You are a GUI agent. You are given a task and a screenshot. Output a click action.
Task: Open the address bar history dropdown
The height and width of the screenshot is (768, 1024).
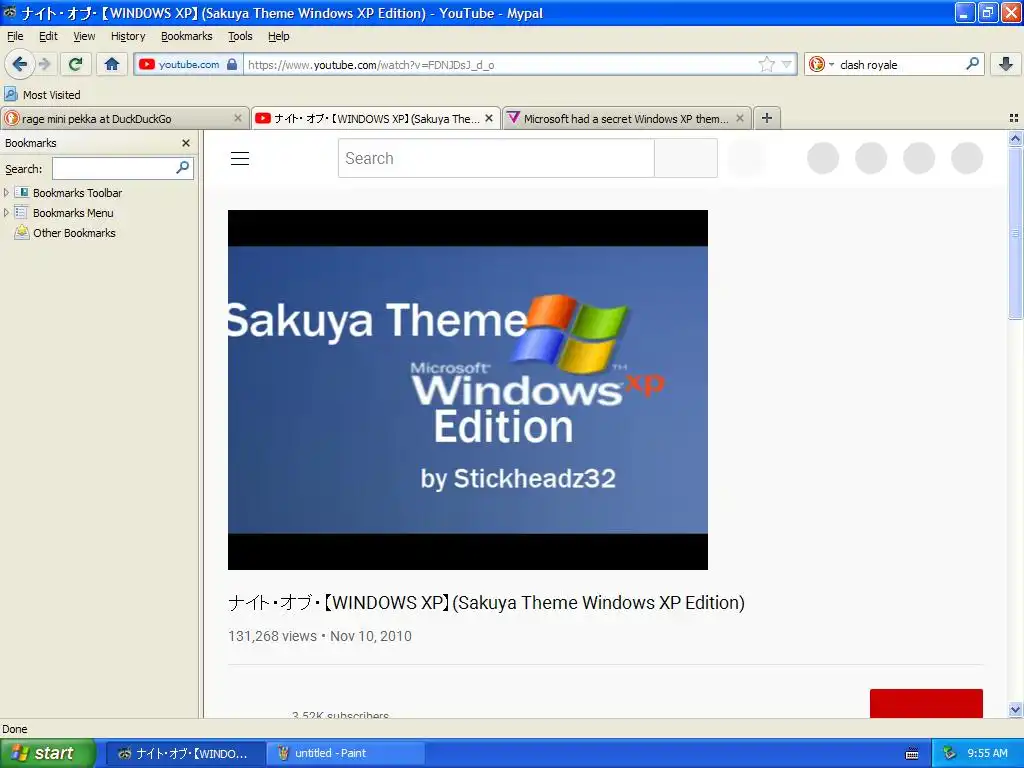coord(787,64)
